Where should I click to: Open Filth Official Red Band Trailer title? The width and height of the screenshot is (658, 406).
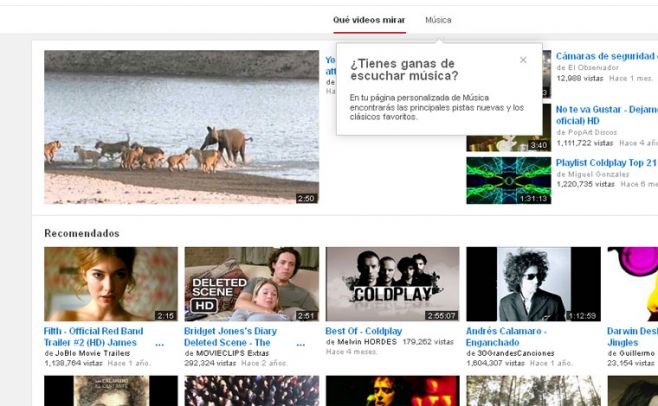coord(94,337)
